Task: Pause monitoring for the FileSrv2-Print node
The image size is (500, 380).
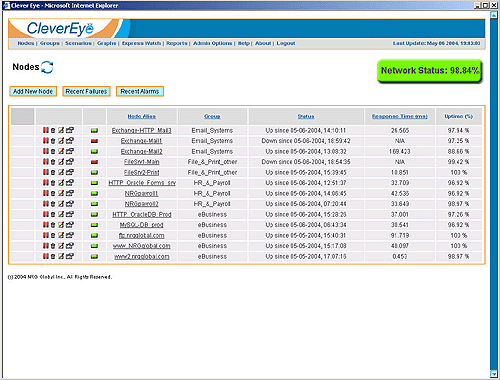Action: [x=46, y=172]
